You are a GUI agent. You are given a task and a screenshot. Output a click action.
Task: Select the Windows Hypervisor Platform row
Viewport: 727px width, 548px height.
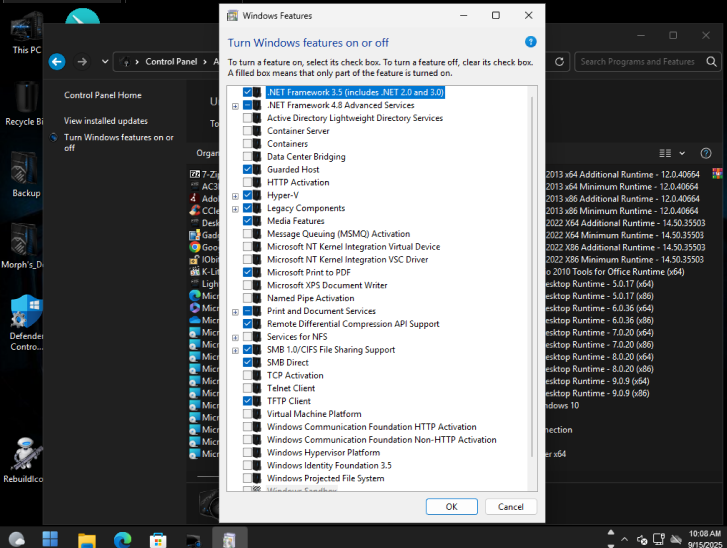pos(323,452)
